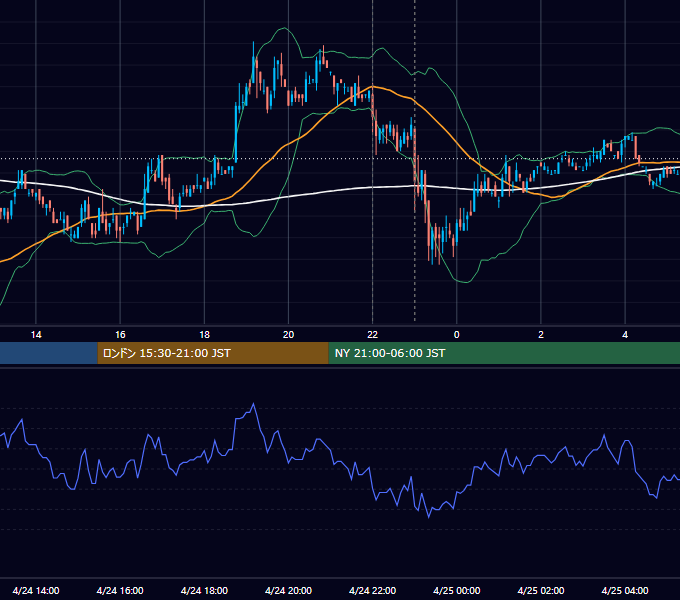680x600 pixels.
Task: Click the 16 hour axis label
Action: (x=120, y=335)
